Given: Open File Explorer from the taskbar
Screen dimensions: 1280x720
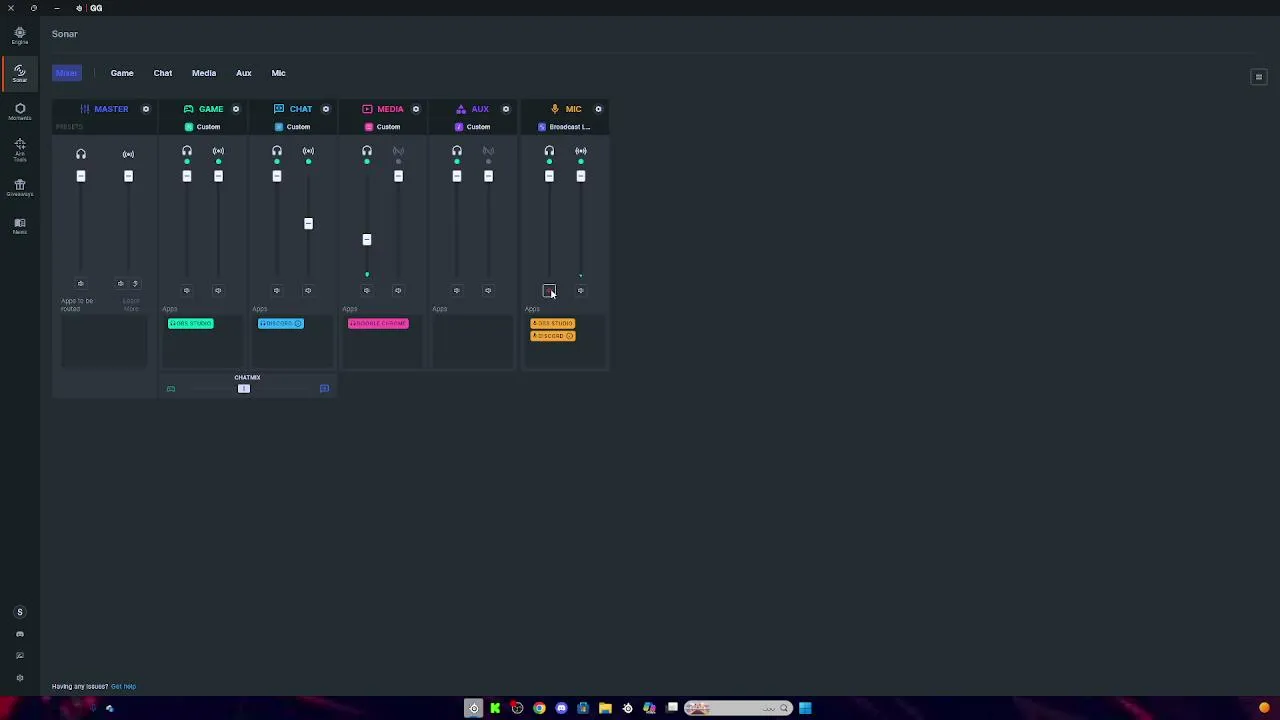Looking at the screenshot, I should 605,708.
